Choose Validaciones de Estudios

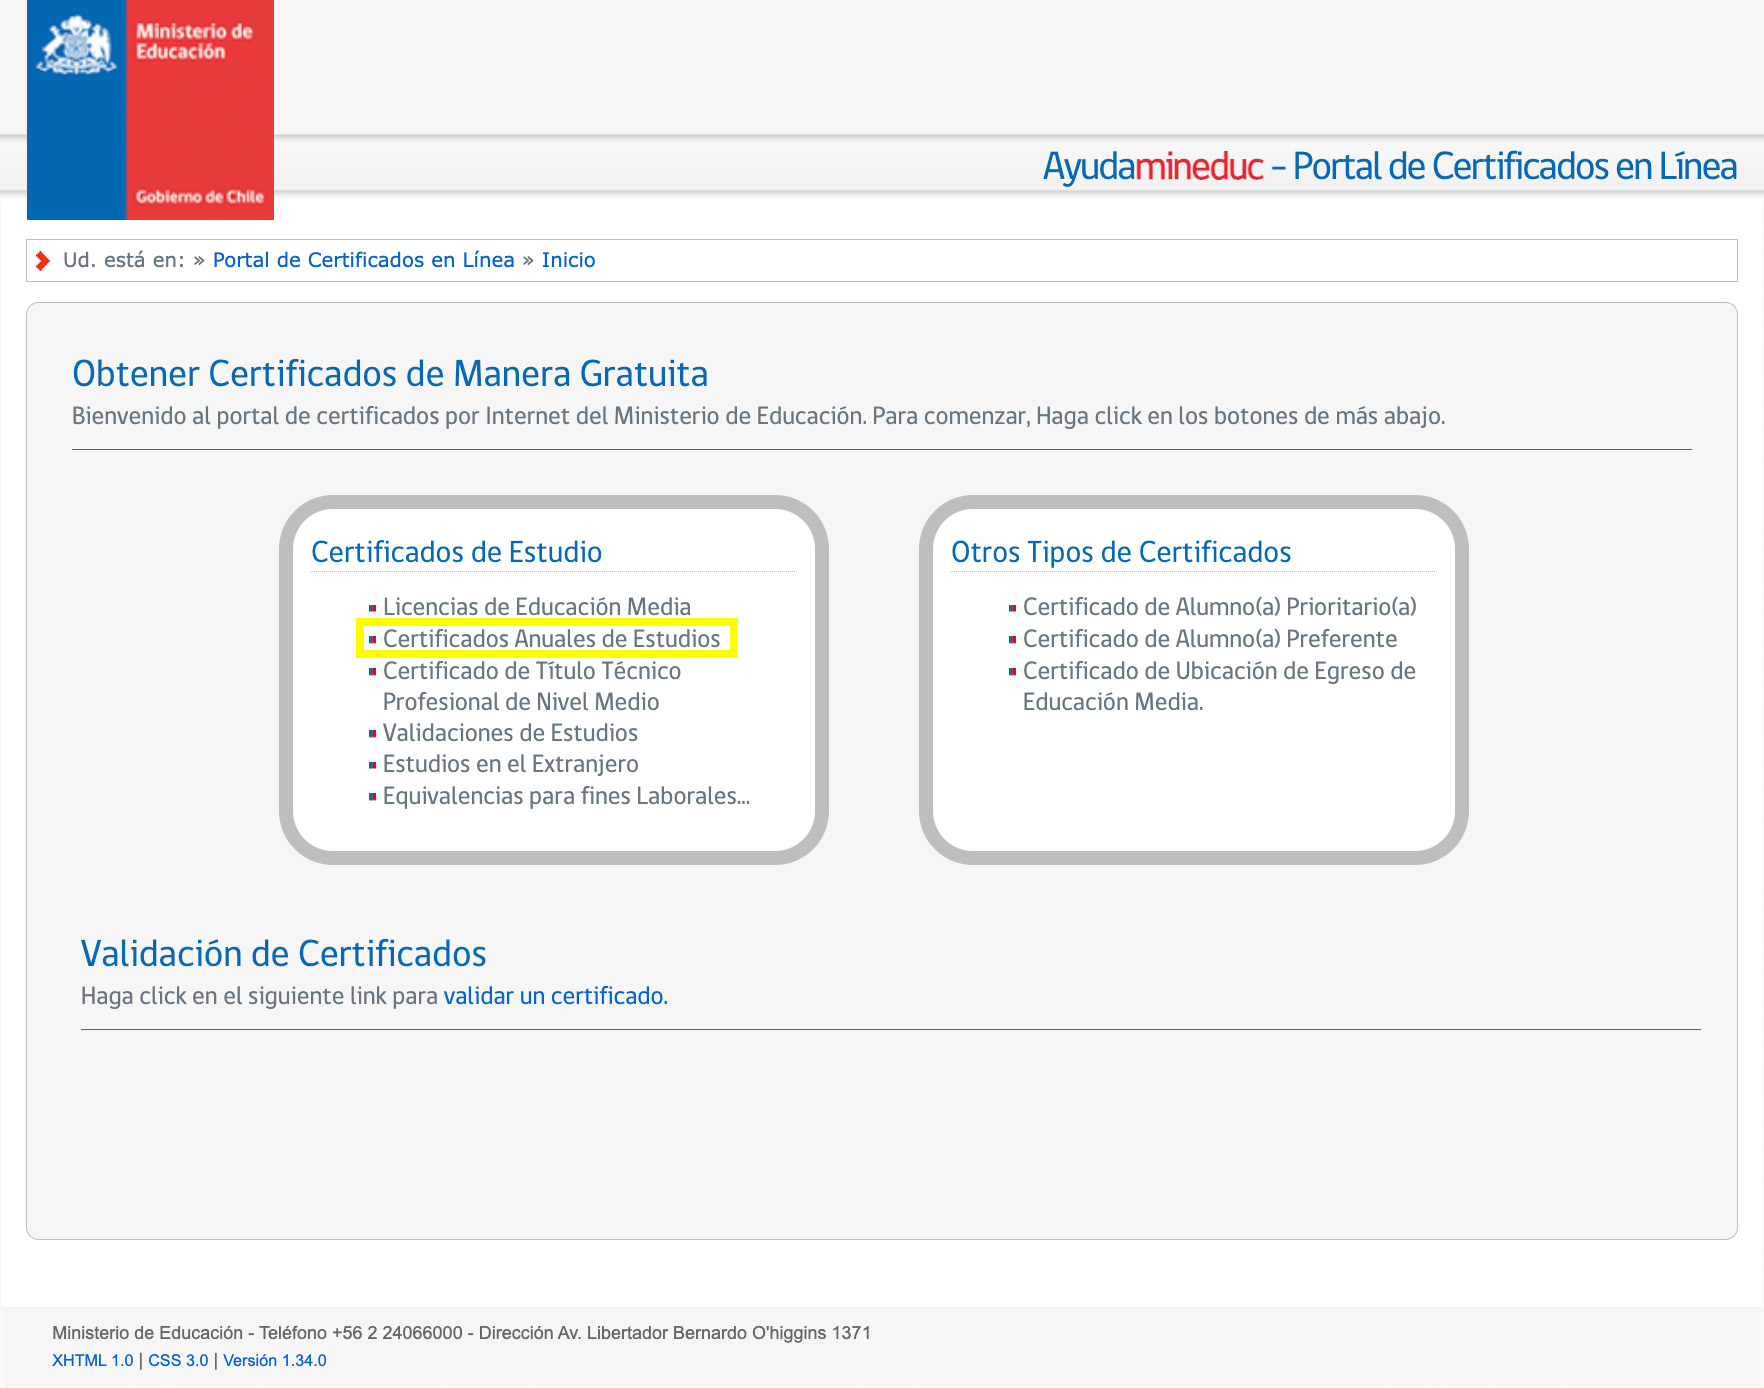point(510,733)
